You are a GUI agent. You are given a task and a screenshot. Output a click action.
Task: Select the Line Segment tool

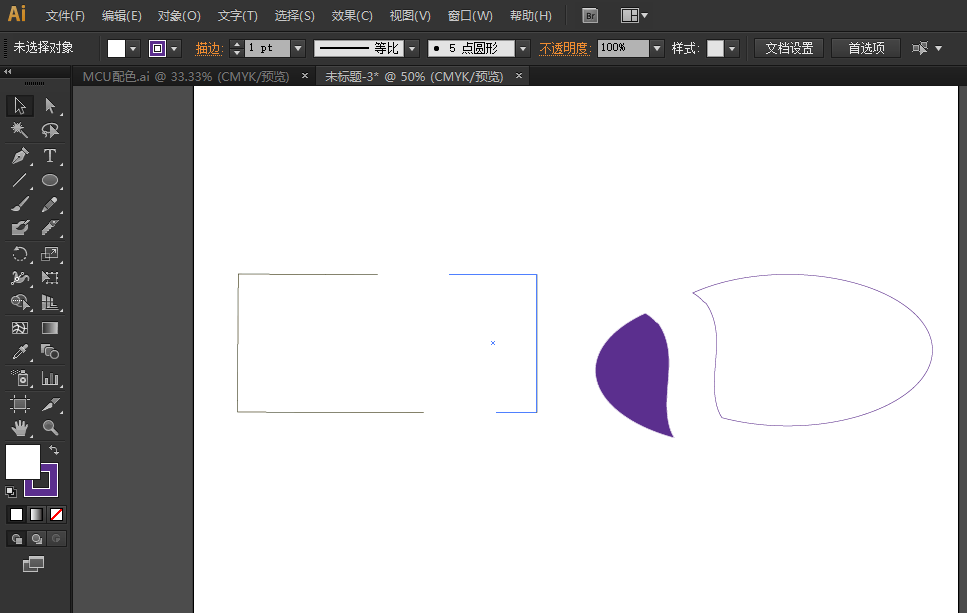20,180
